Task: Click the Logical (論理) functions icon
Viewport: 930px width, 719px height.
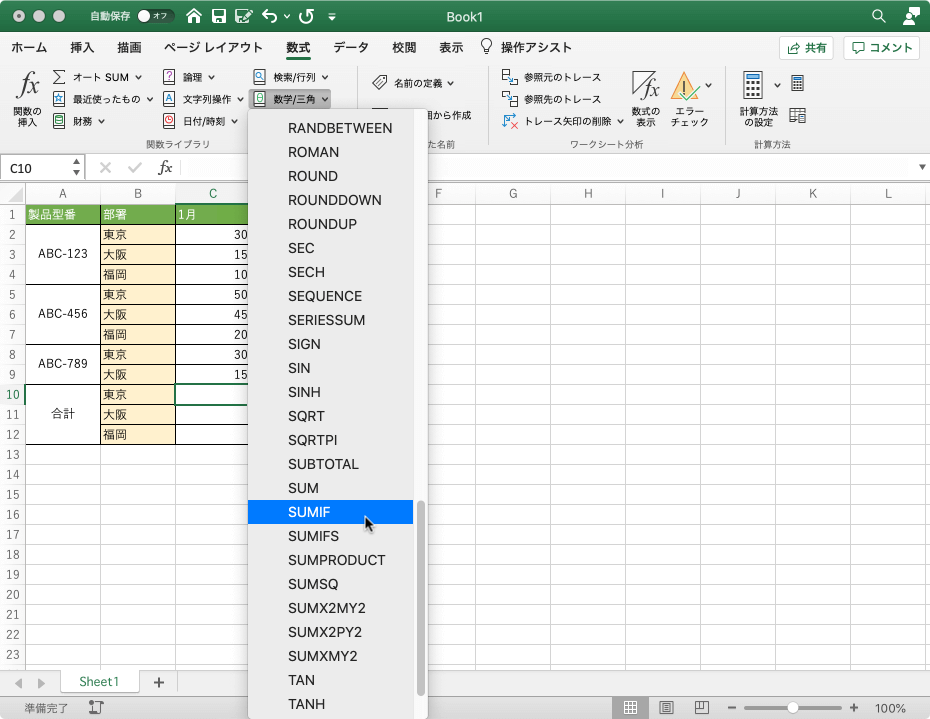Action: pos(169,77)
